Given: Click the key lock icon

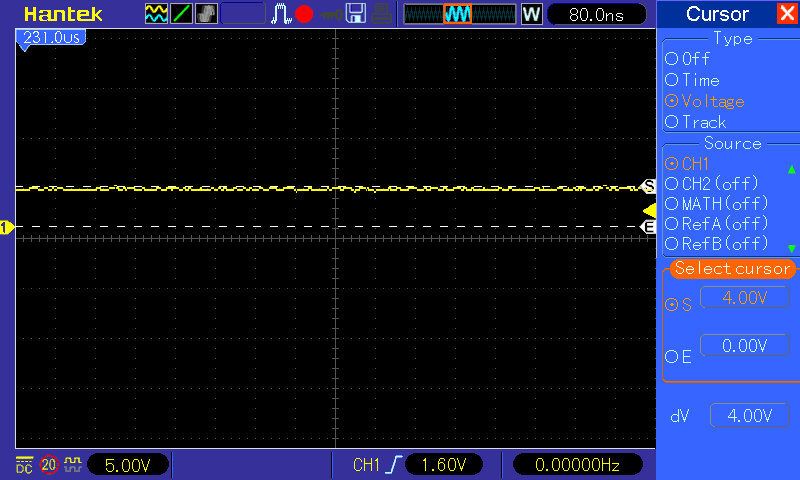Looking at the screenshot, I should point(332,15).
